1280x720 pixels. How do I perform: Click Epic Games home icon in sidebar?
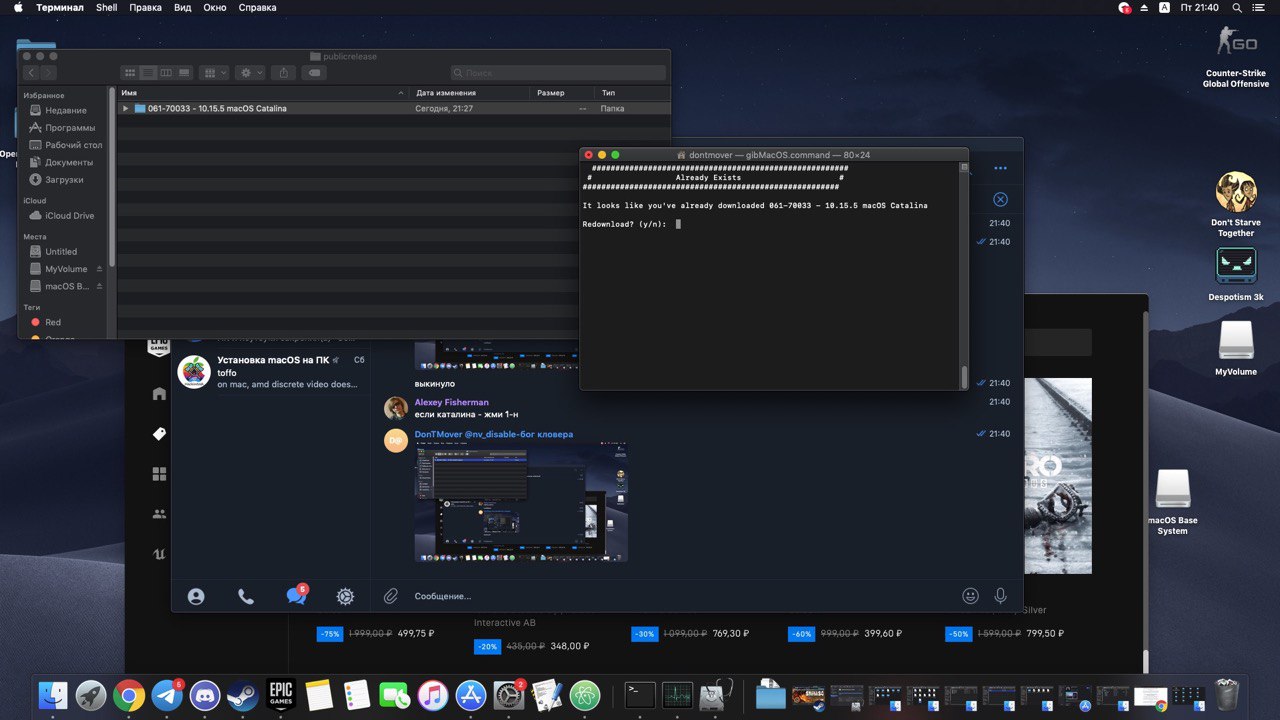click(x=159, y=394)
